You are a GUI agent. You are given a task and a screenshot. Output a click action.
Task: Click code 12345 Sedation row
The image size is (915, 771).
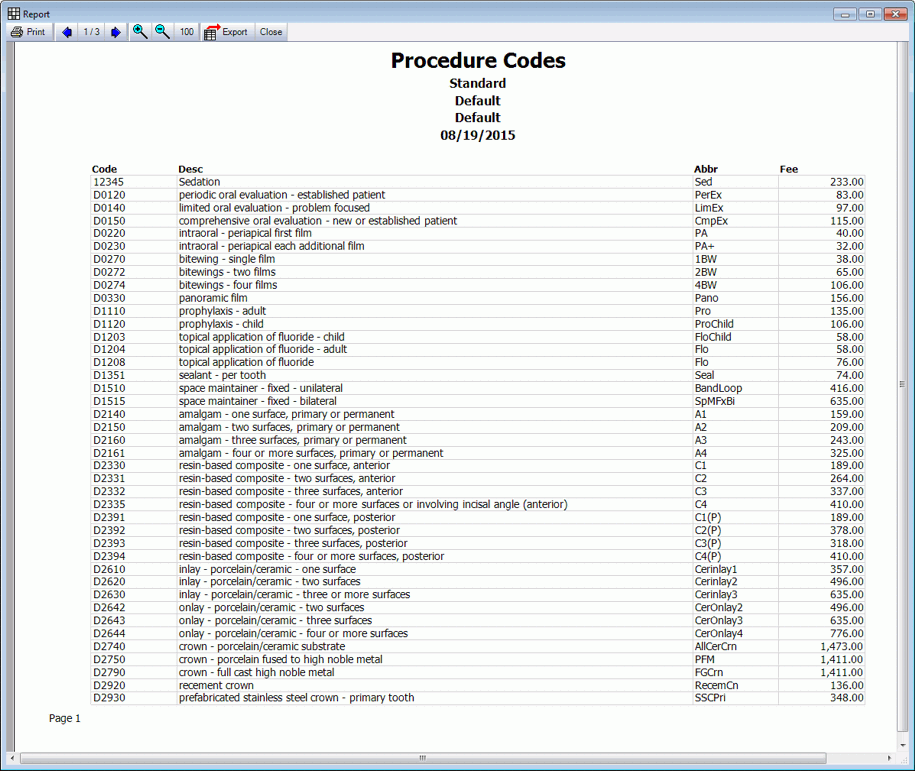477,182
